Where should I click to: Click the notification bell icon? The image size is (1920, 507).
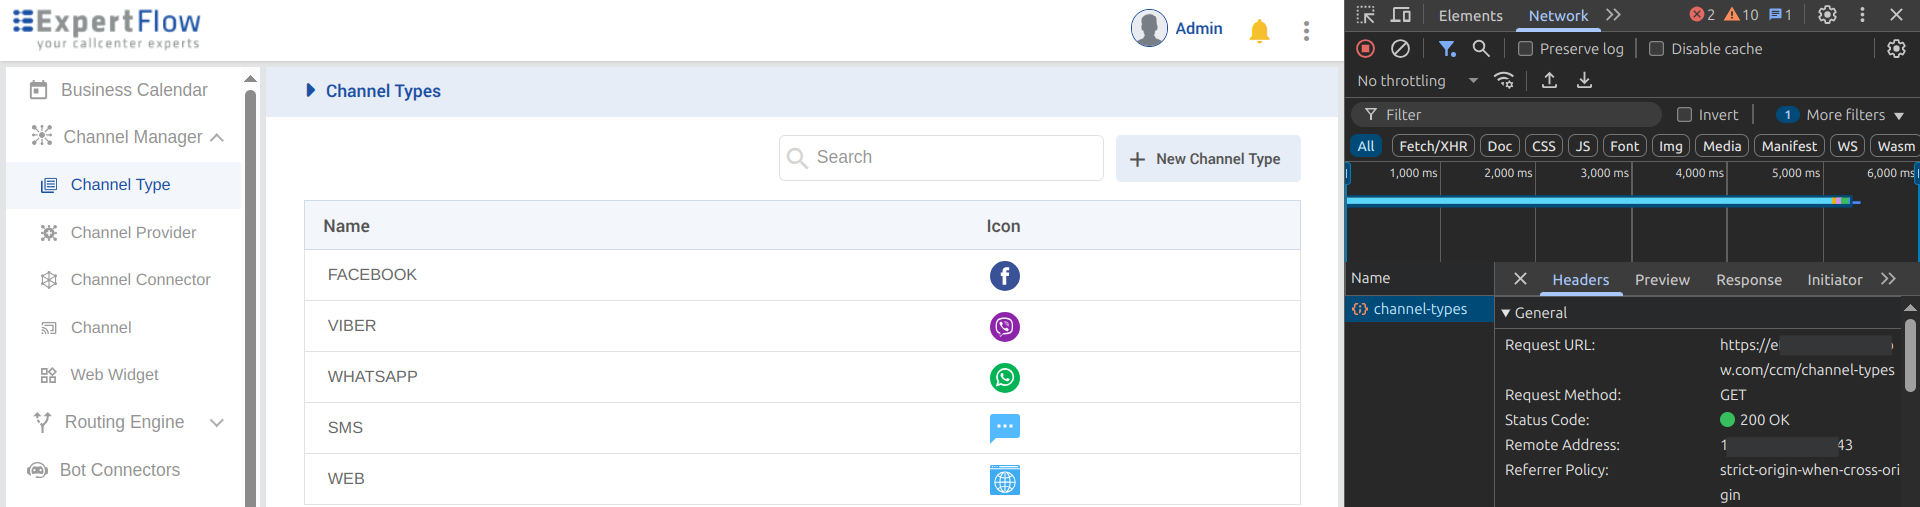tap(1259, 31)
